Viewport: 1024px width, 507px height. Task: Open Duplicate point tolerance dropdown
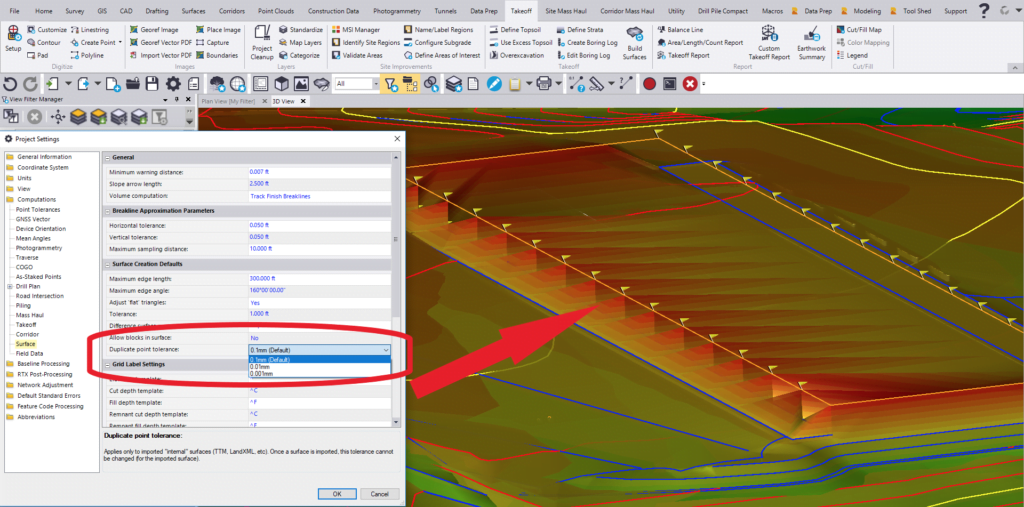tap(386, 350)
